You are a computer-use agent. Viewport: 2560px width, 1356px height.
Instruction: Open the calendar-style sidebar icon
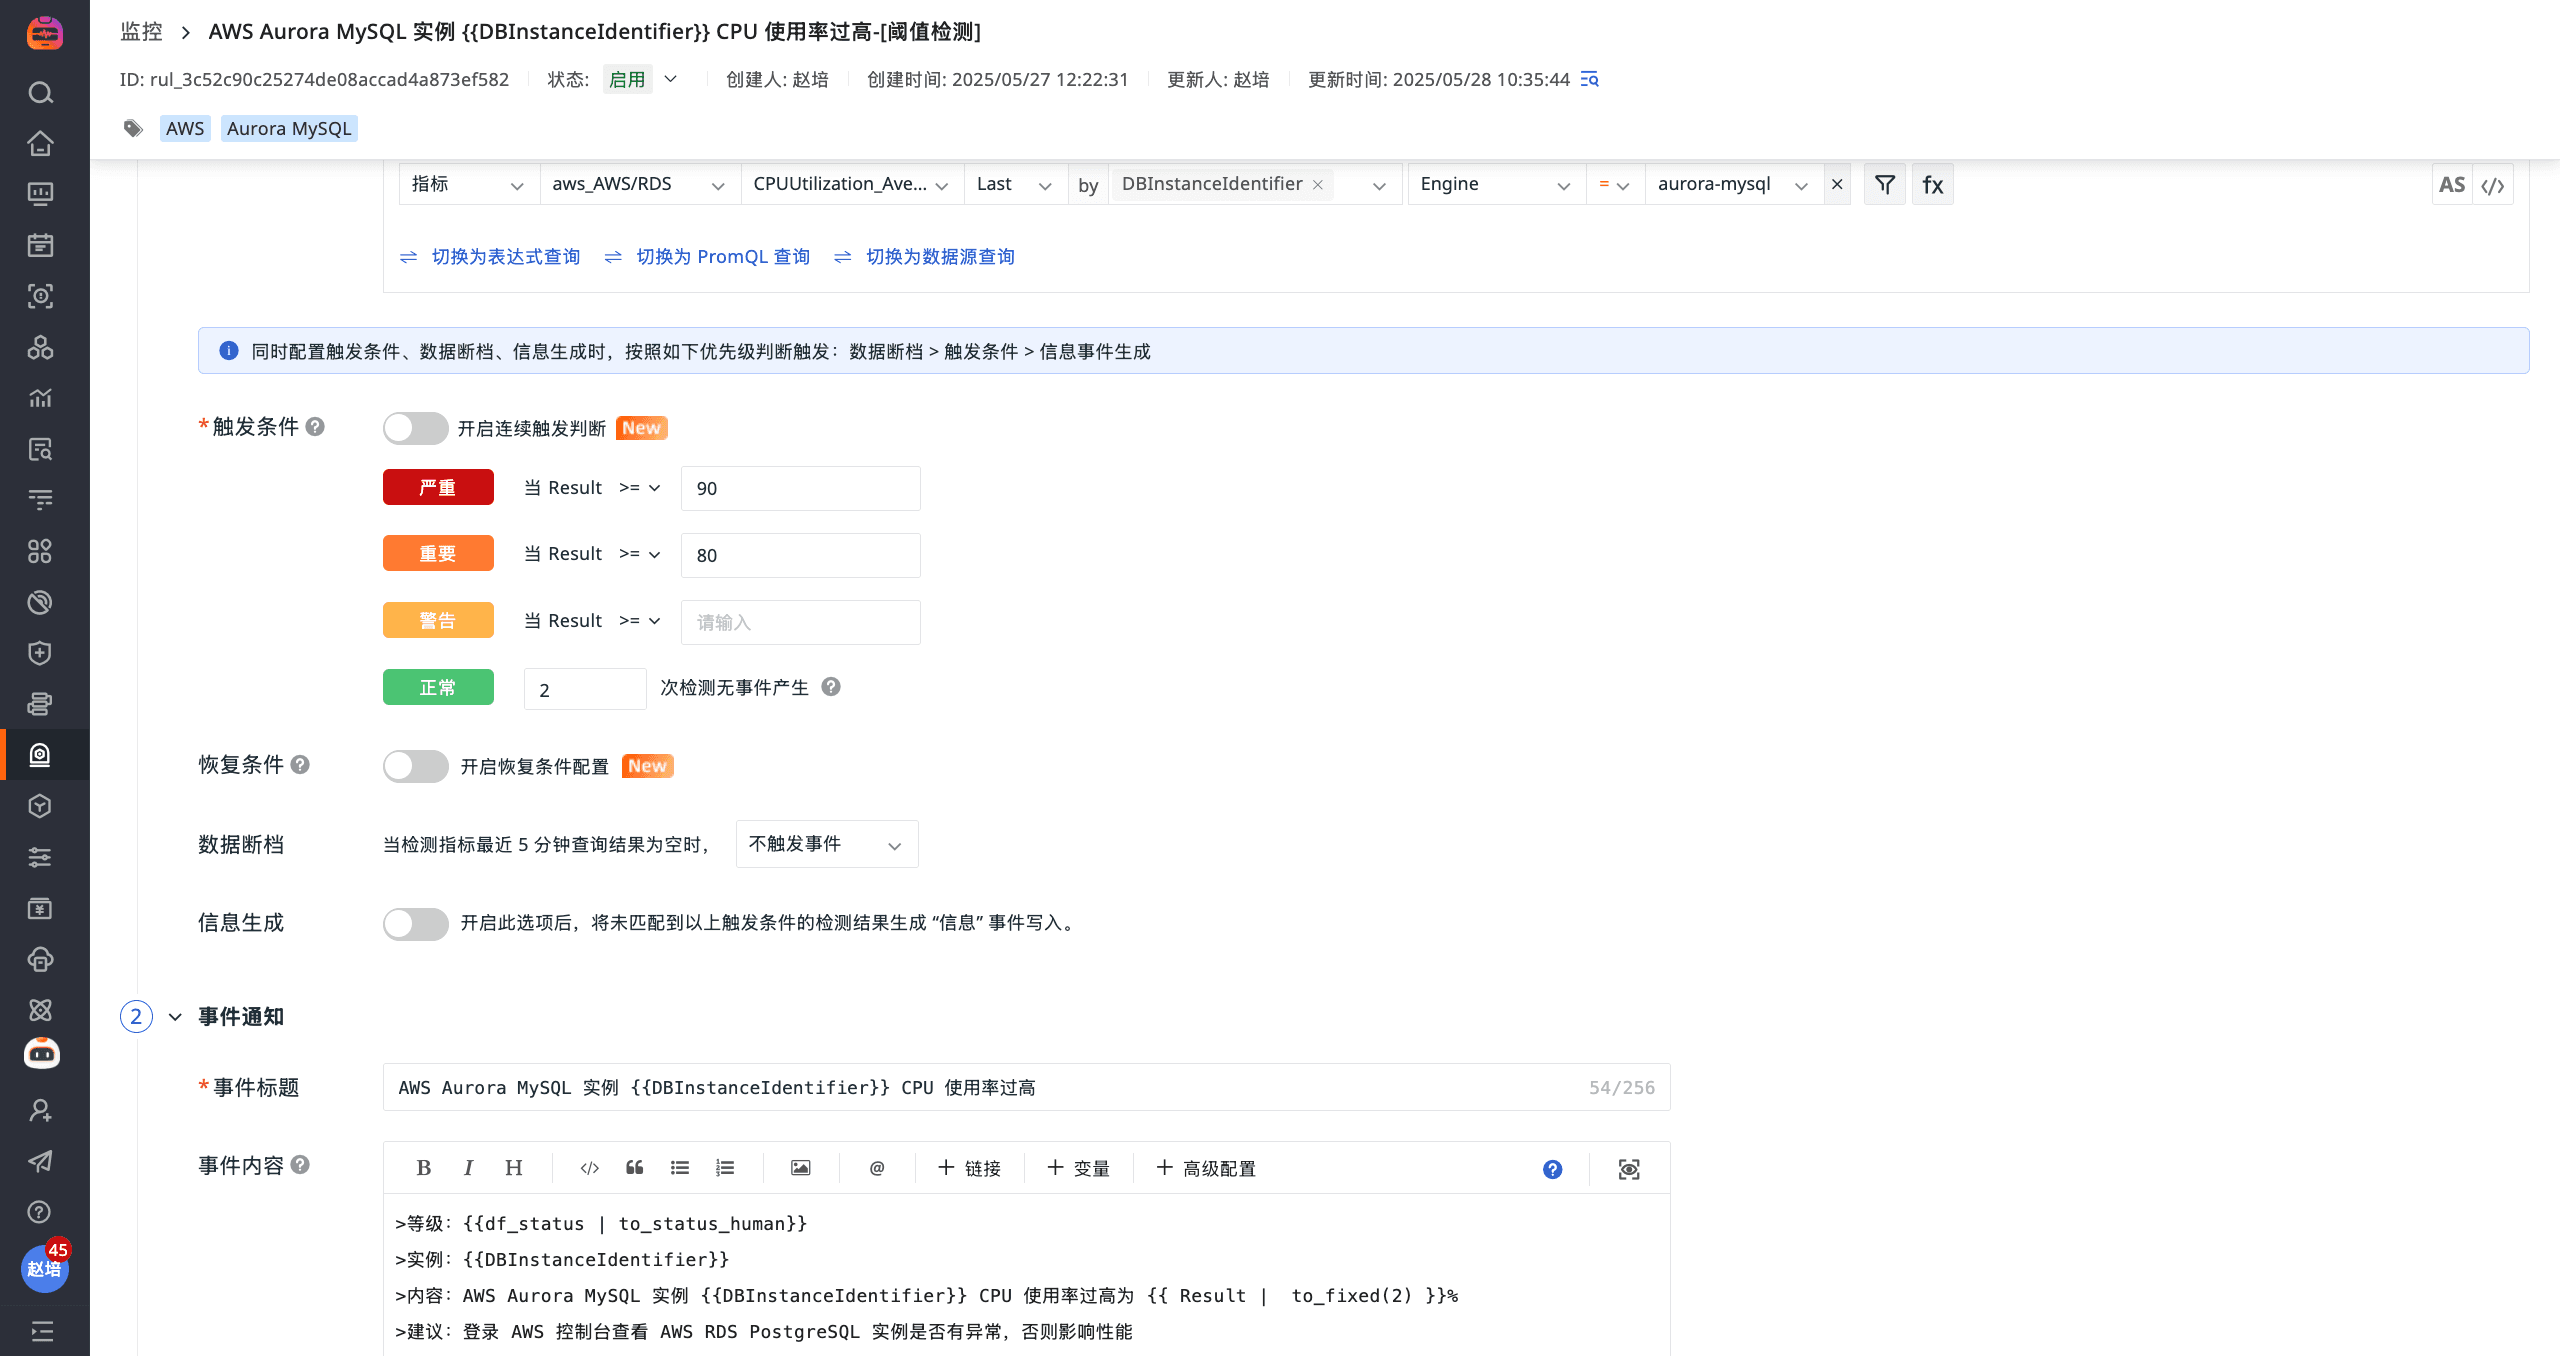[x=40, y=245]
